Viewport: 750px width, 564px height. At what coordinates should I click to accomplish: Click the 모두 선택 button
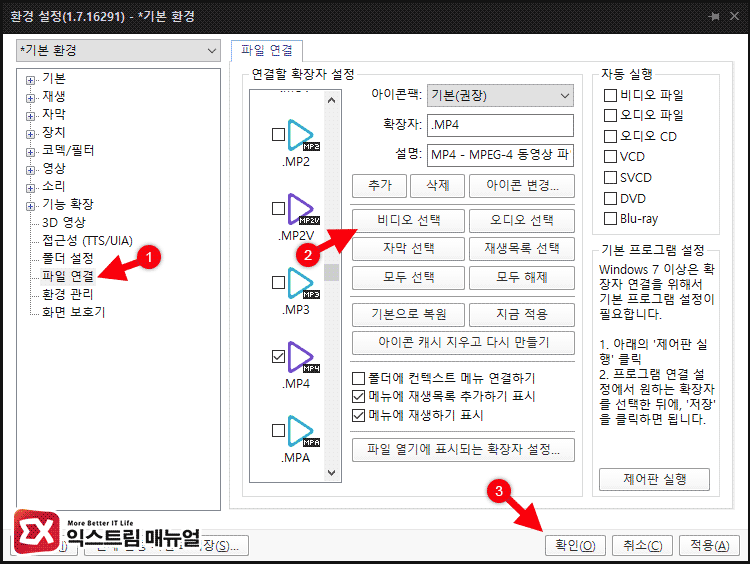408,277
